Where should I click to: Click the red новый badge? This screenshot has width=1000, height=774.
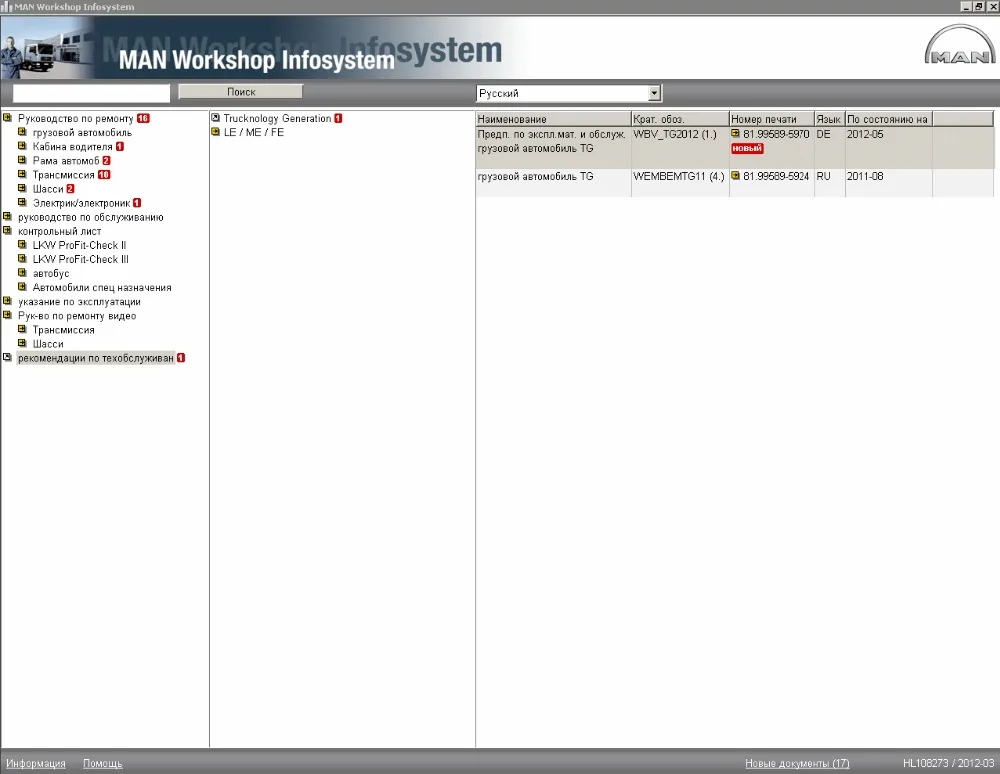747,148
